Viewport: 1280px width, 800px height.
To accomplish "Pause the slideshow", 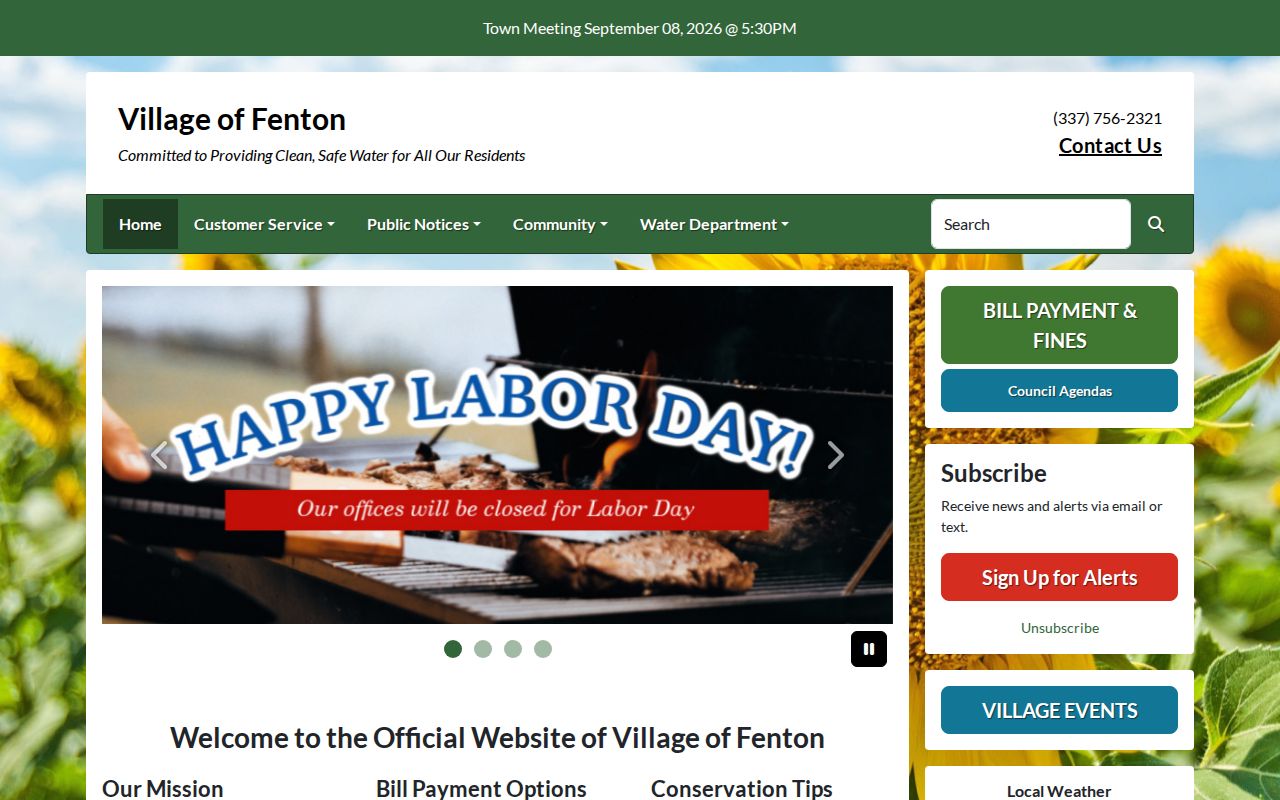I will point(869,649).
